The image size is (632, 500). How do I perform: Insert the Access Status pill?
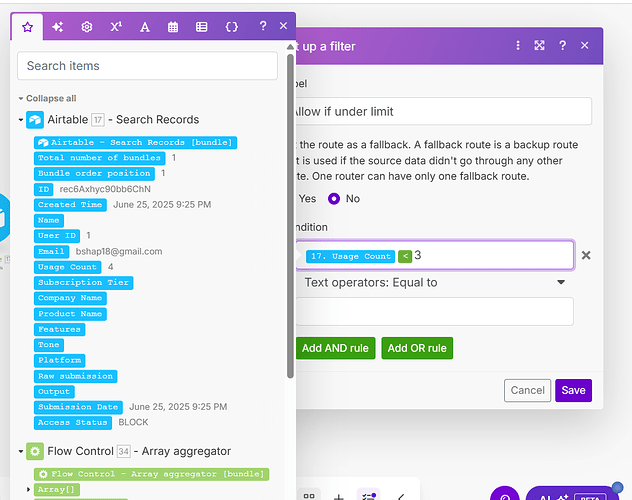click(73, 423)
